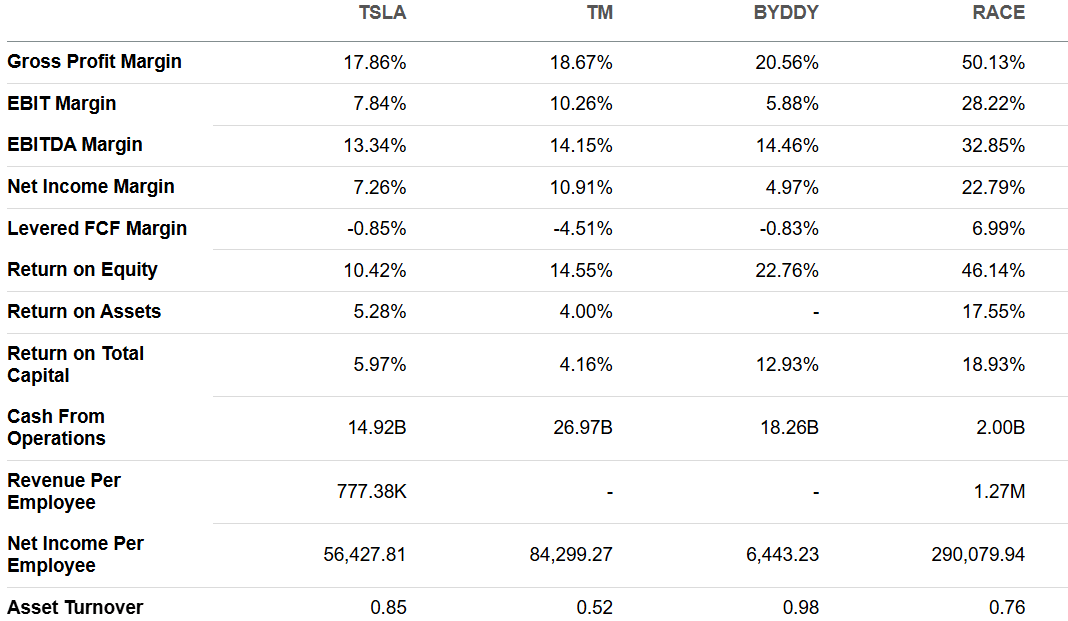Open the TM ticker column header
This screenshot has height=621, width=1068.
pyautogui.click(x=600, y=13)
